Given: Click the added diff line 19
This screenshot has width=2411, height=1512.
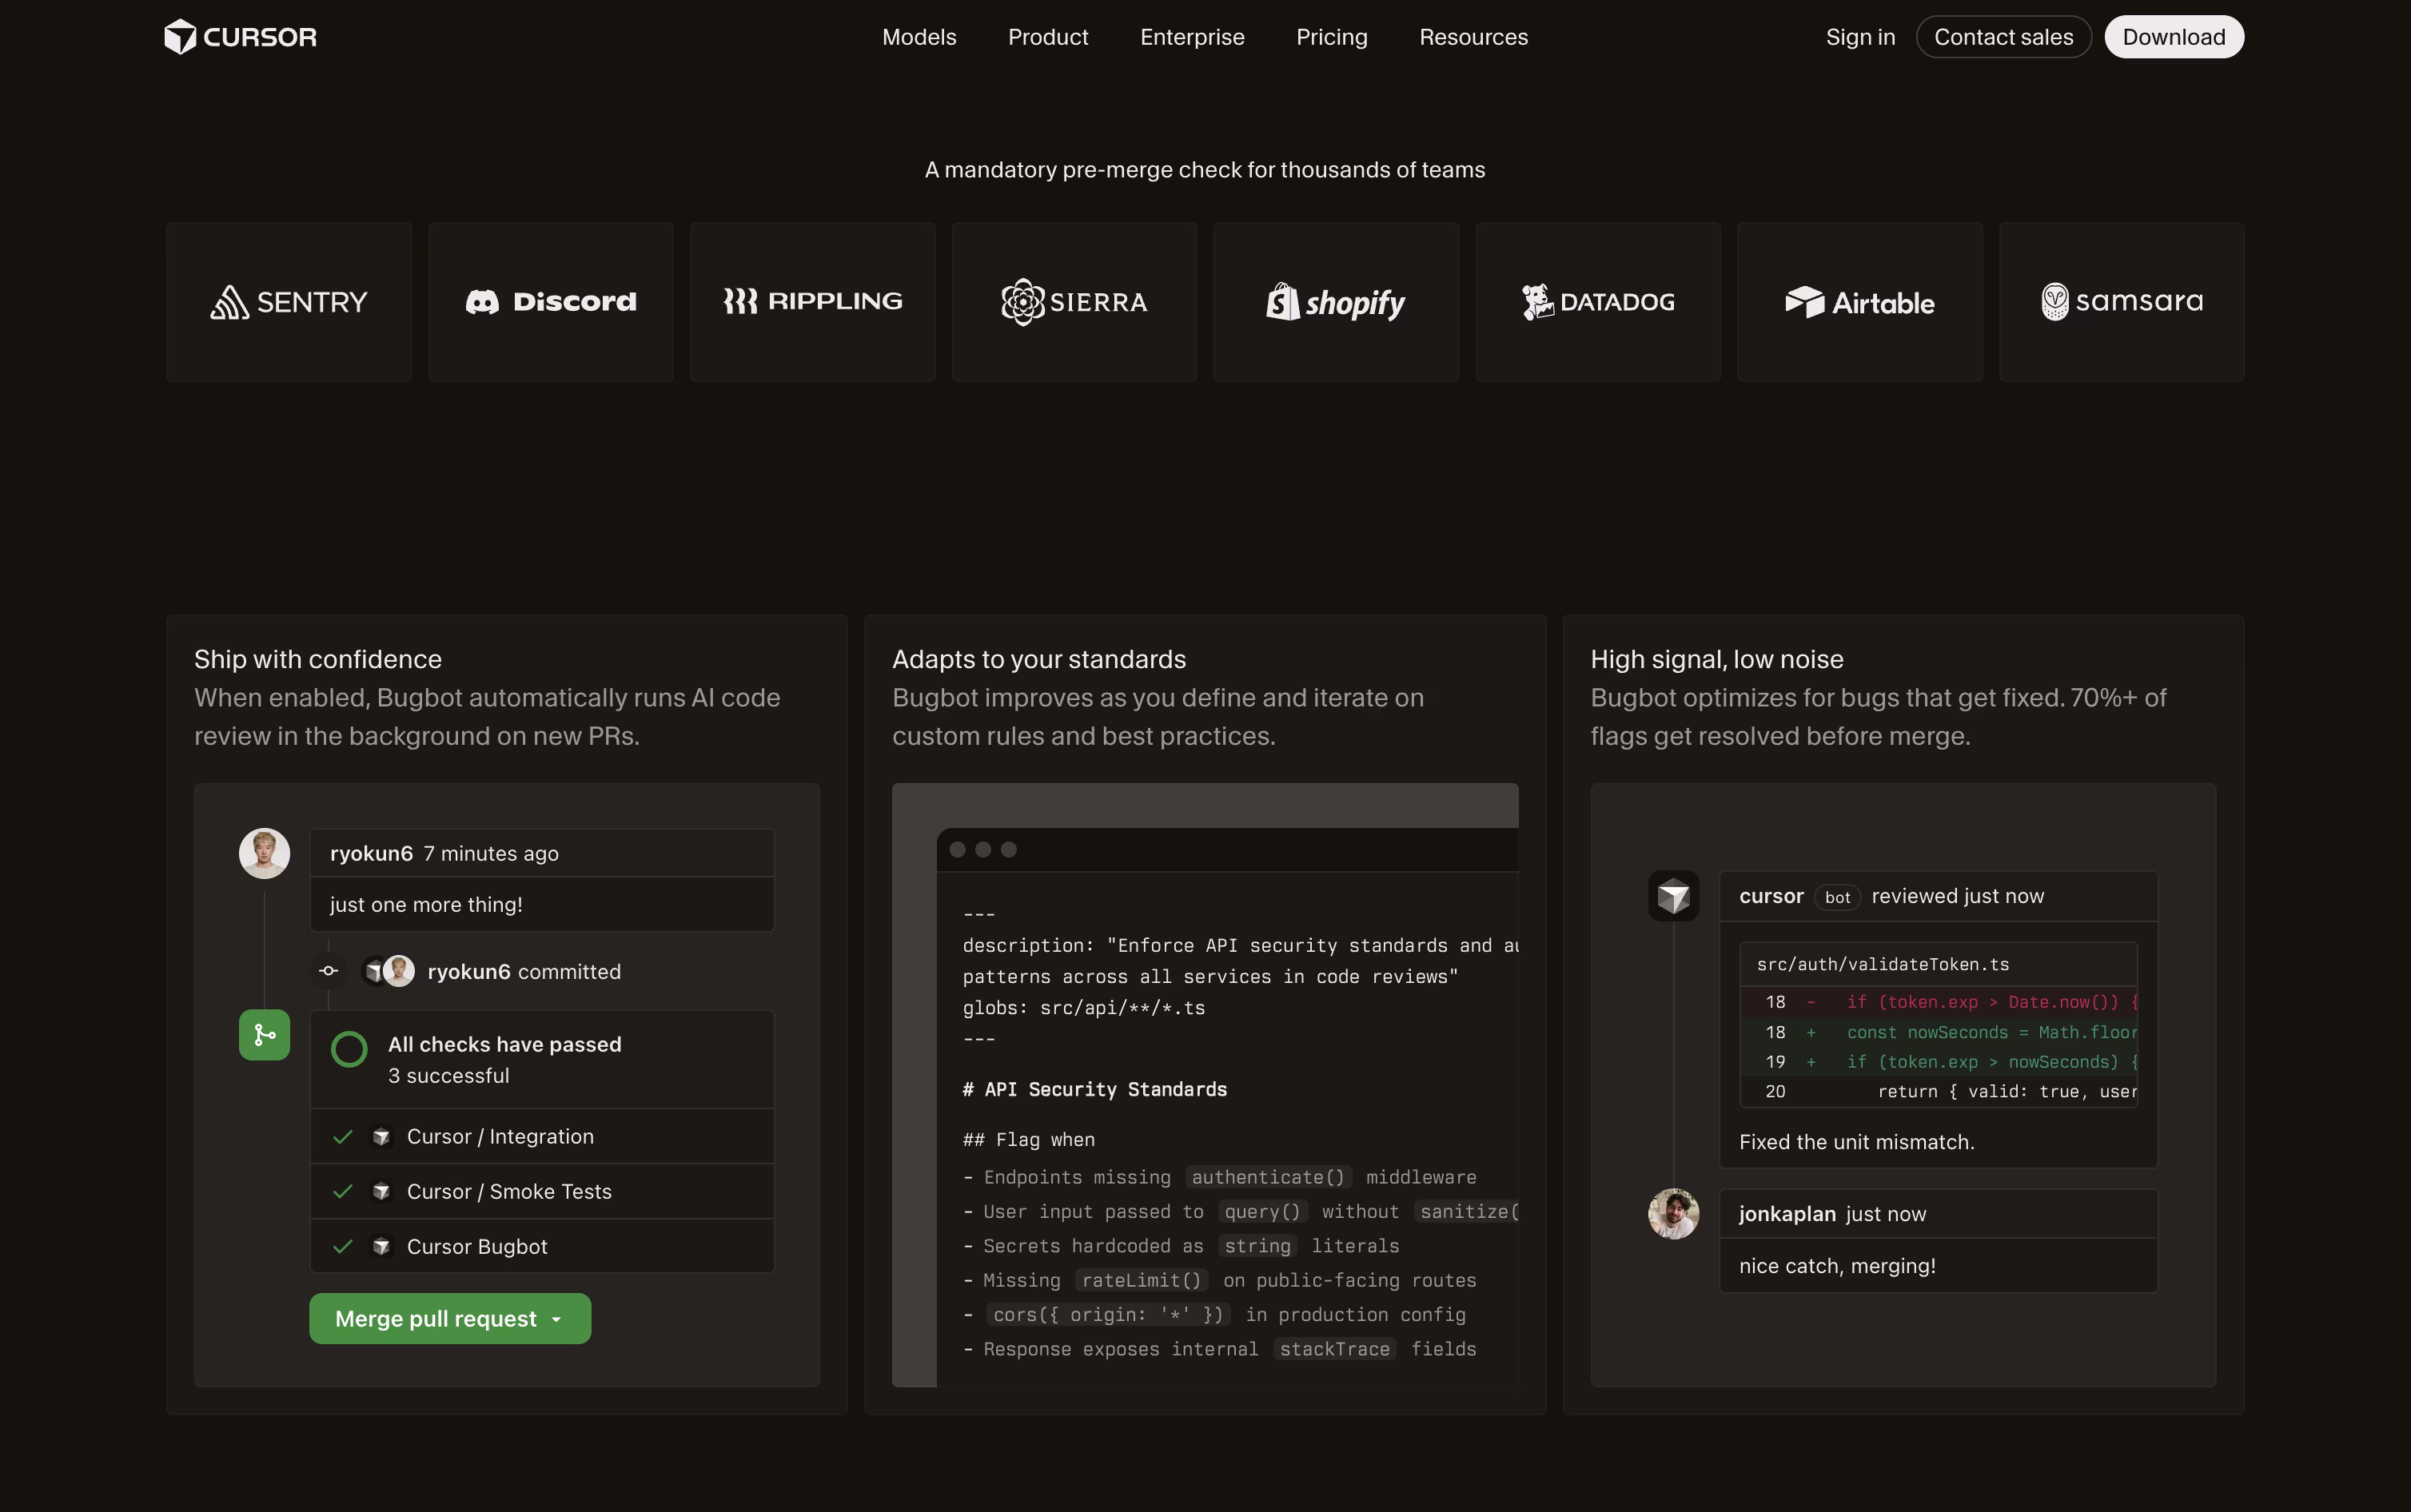Looking at the screenshot, I should [x=1939, y=1062].
